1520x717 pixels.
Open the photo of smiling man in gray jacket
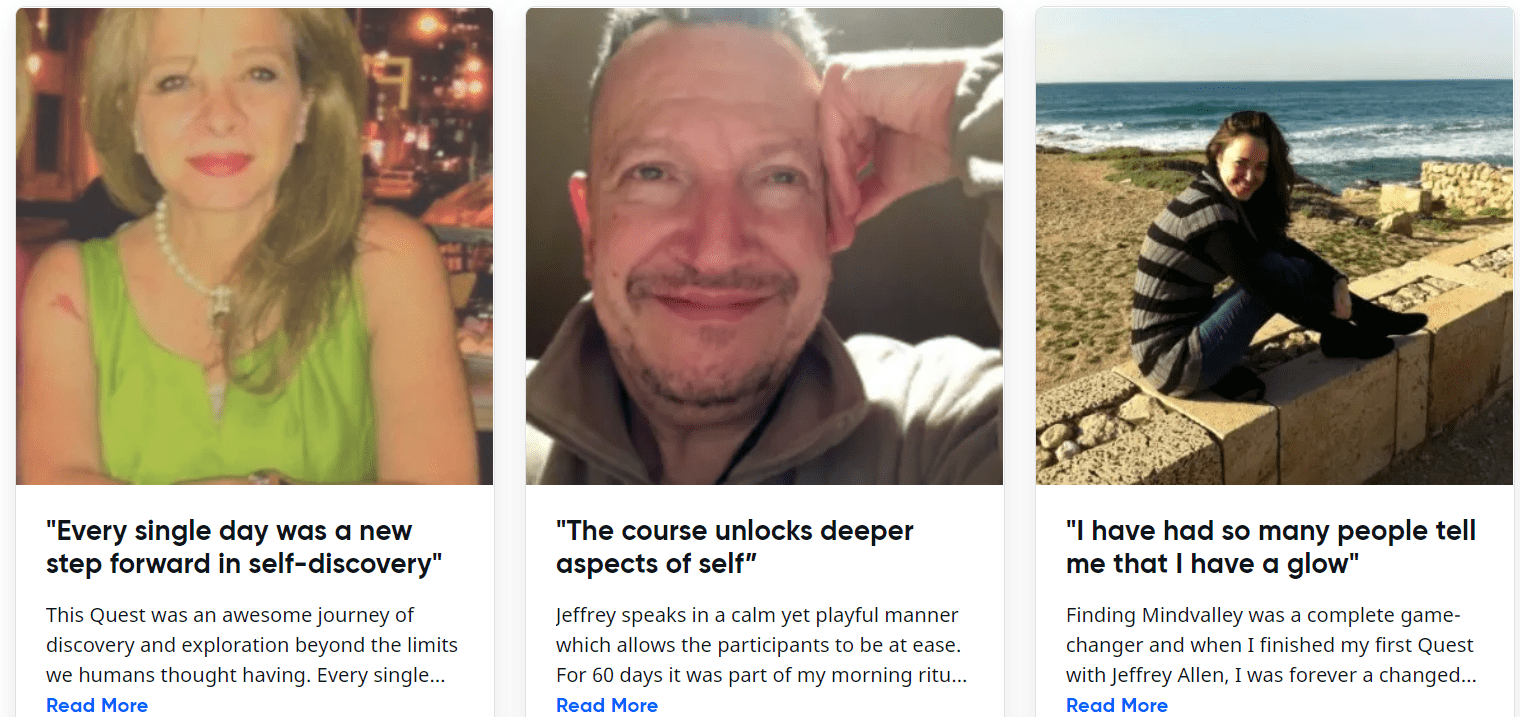click(x=764, y=247)
